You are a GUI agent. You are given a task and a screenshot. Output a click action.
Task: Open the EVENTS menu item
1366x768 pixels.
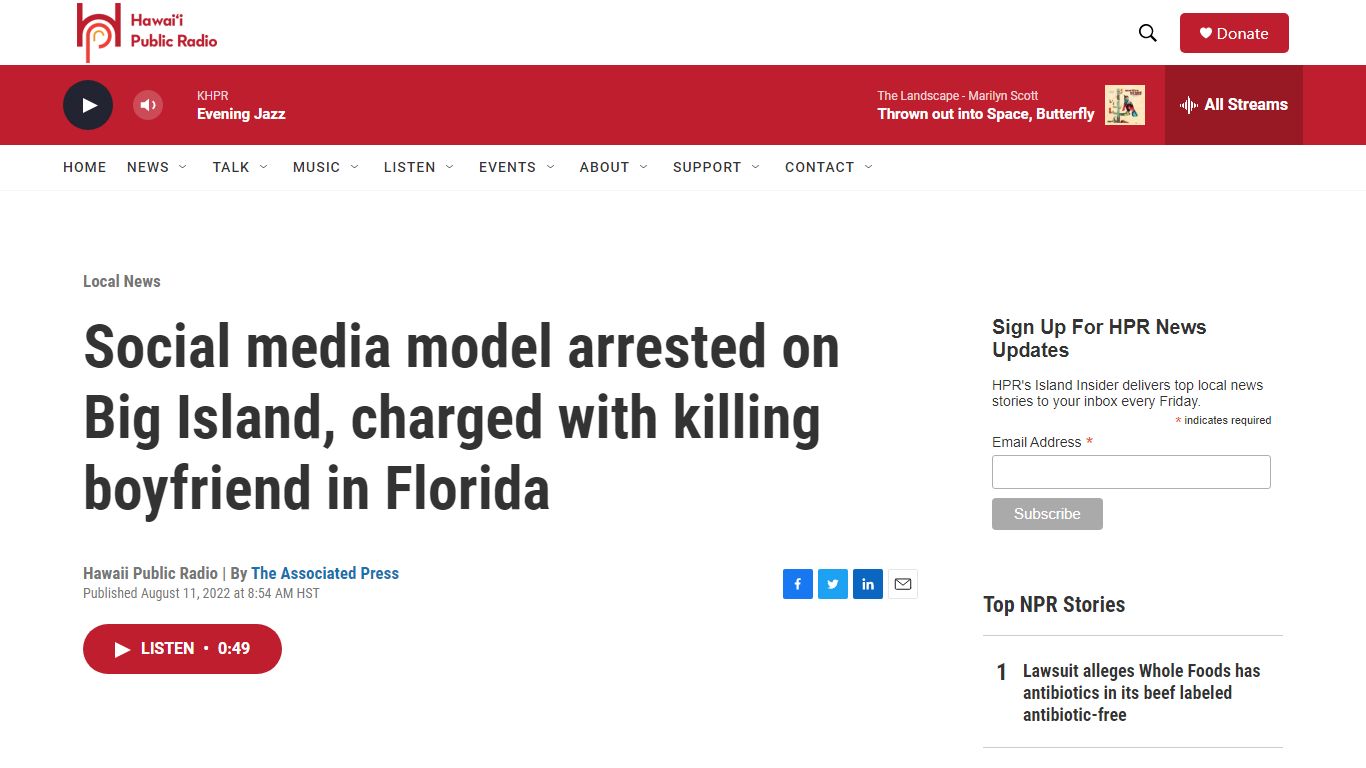[x=508, y=167]
